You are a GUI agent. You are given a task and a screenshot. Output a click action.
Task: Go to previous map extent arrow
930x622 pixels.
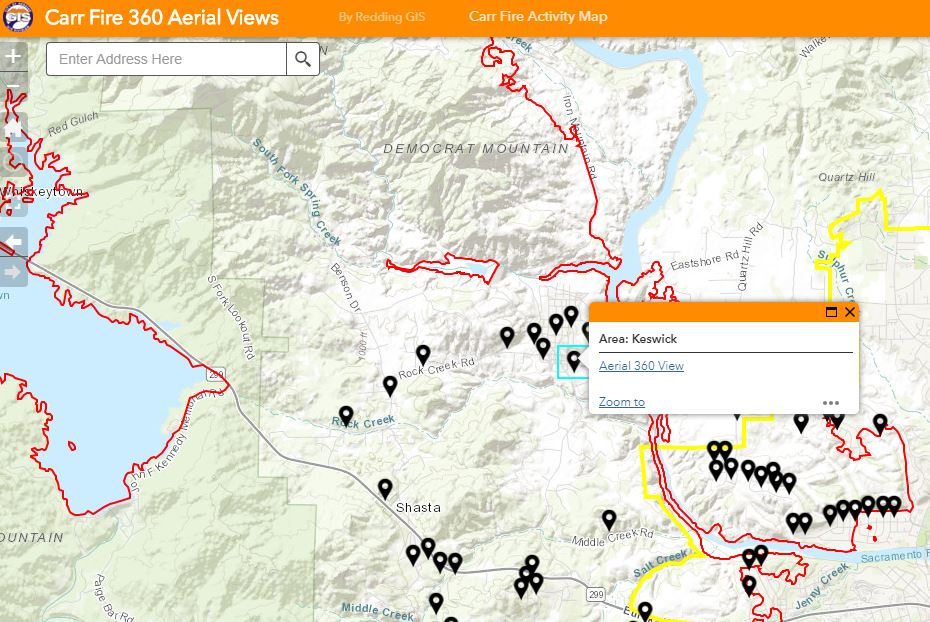point(13,240)
